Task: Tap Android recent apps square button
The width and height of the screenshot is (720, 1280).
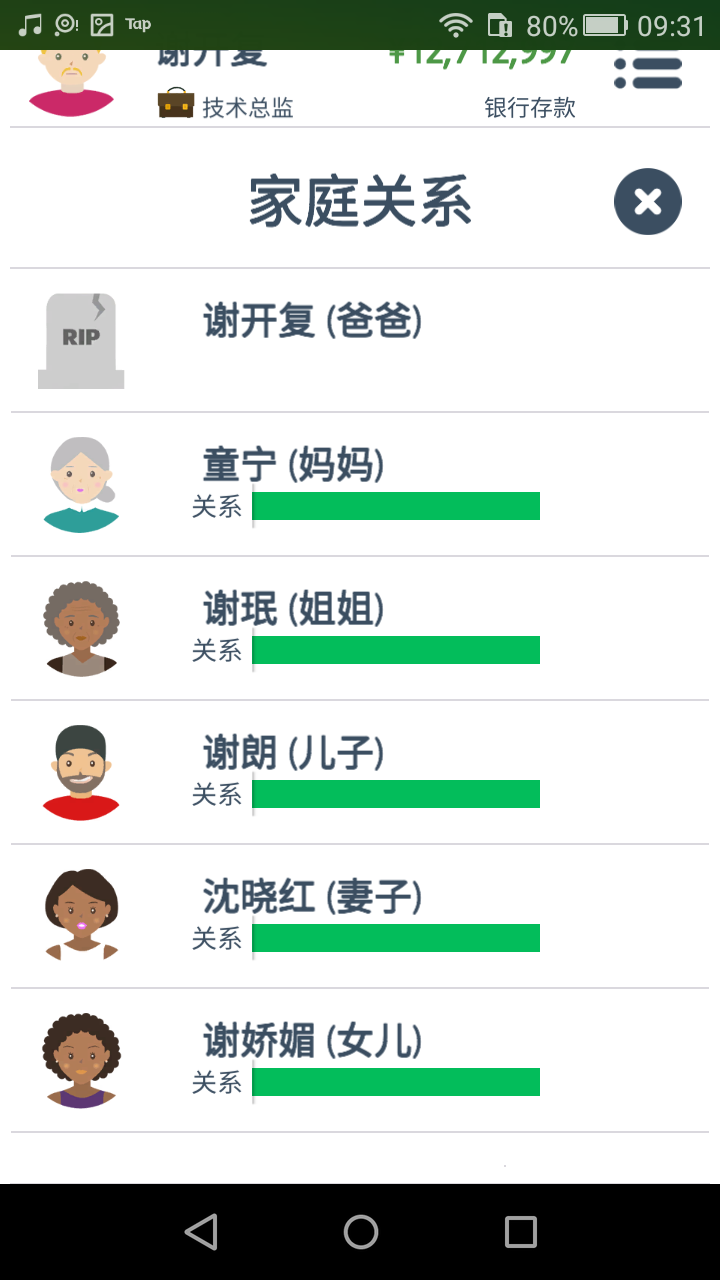Action: click(x=520, y=1232)
